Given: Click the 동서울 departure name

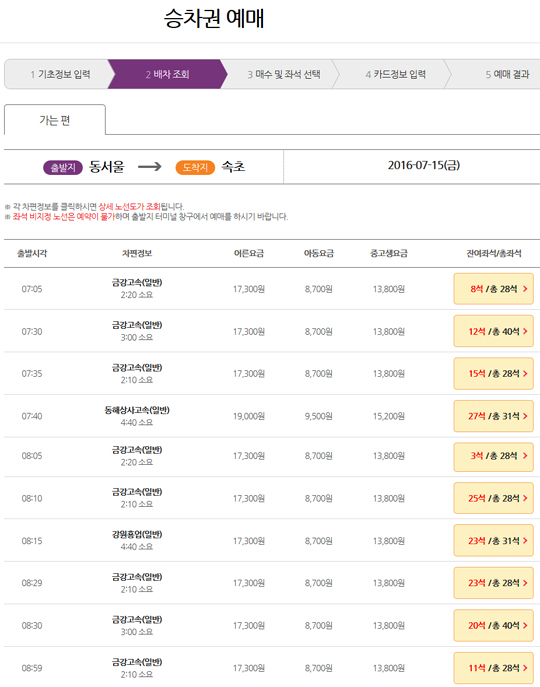Looking at the screenshot, I should 107,167.
